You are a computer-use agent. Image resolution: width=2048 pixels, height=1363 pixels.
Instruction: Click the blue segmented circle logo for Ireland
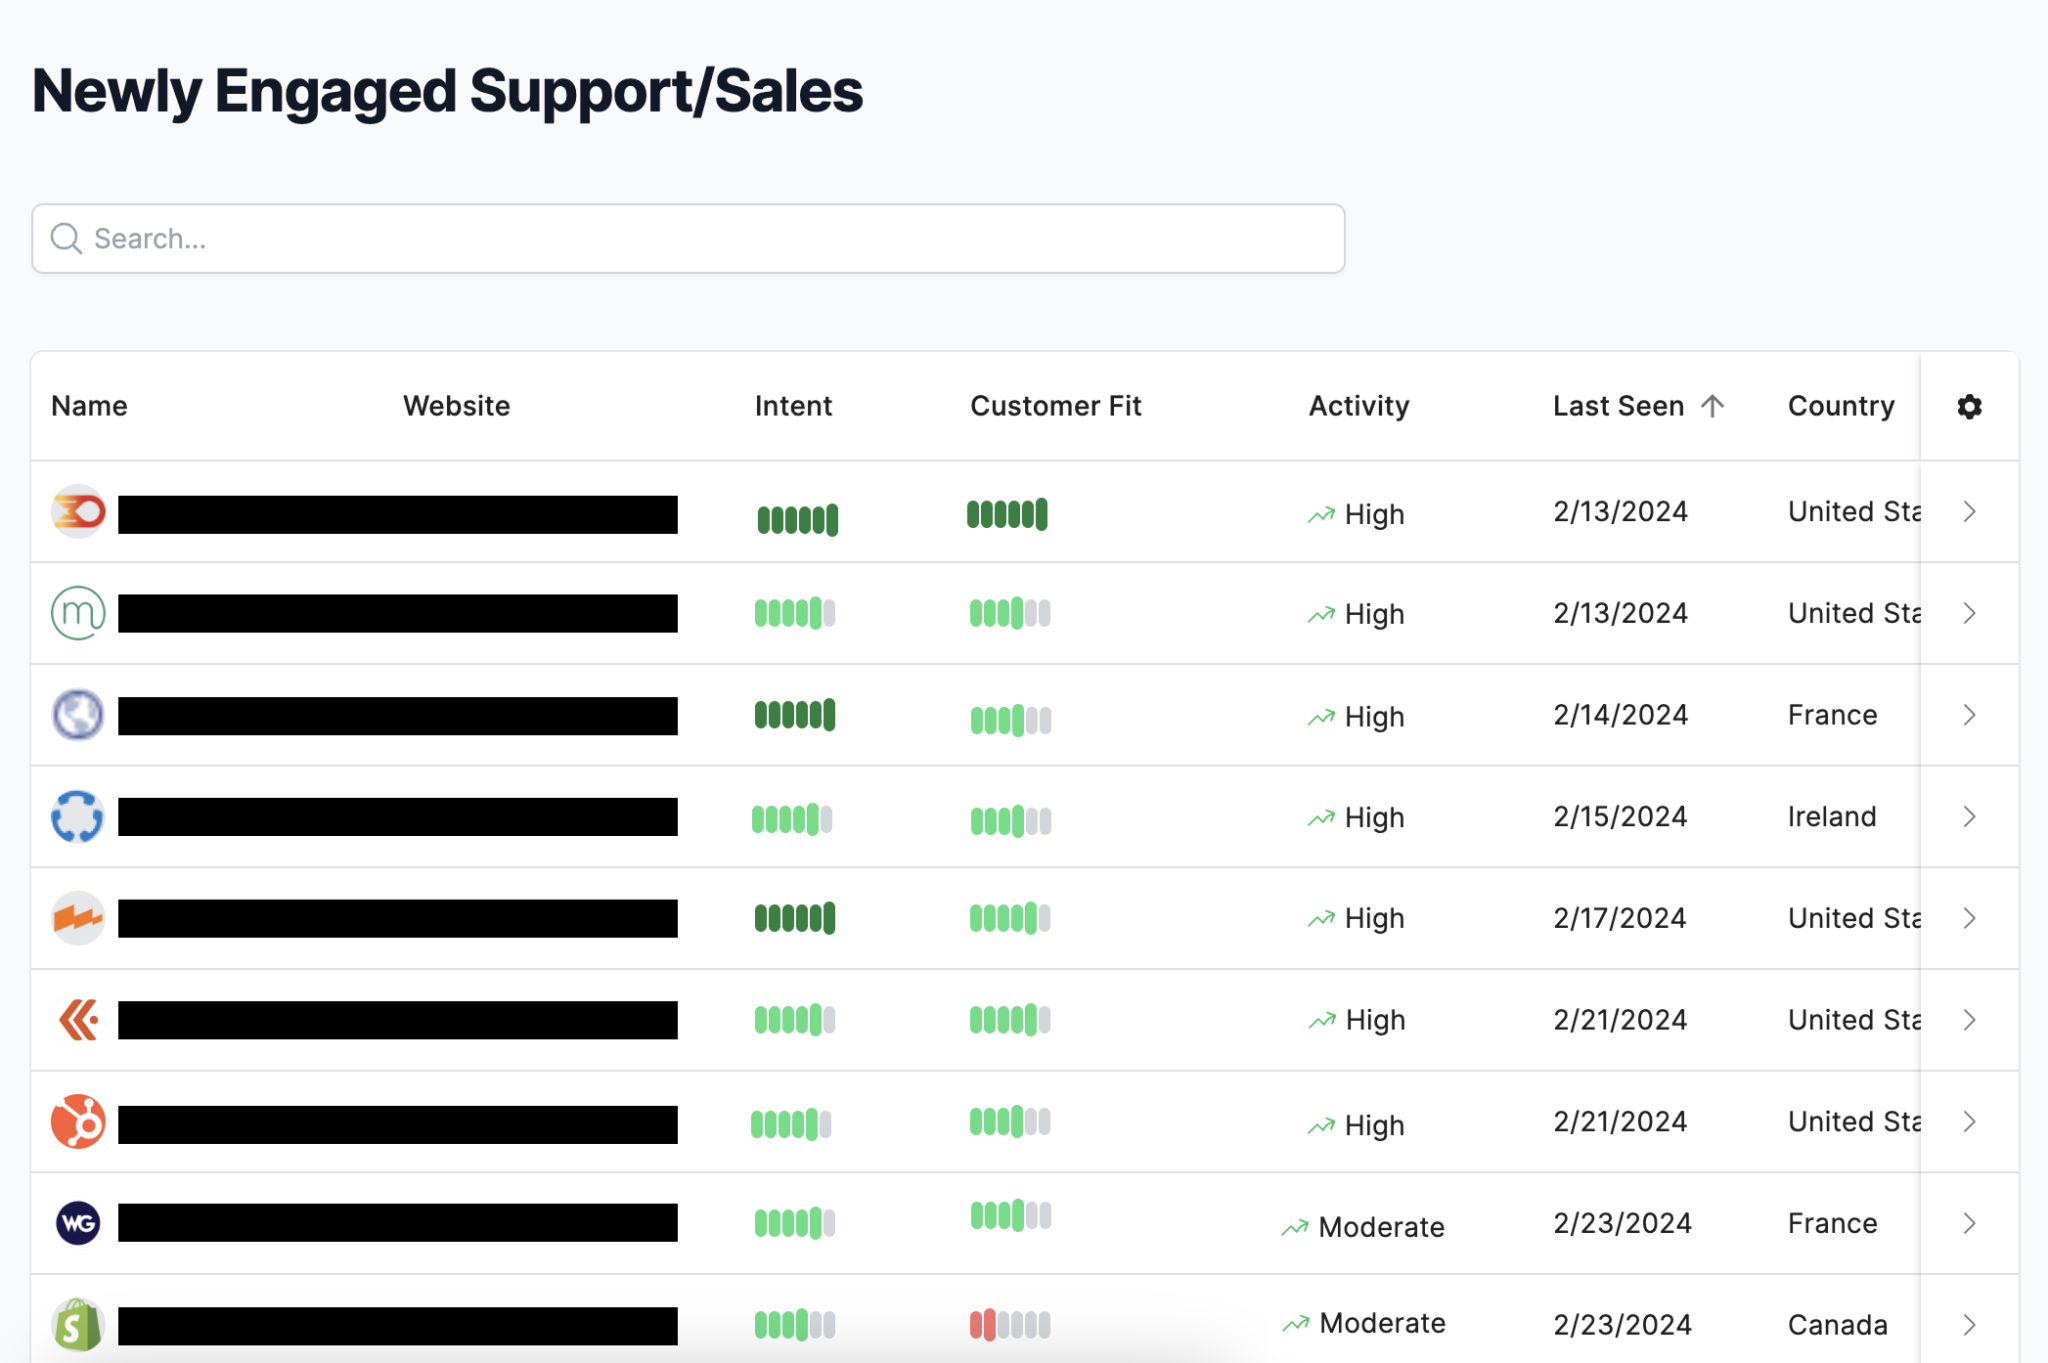pos(78,816)
